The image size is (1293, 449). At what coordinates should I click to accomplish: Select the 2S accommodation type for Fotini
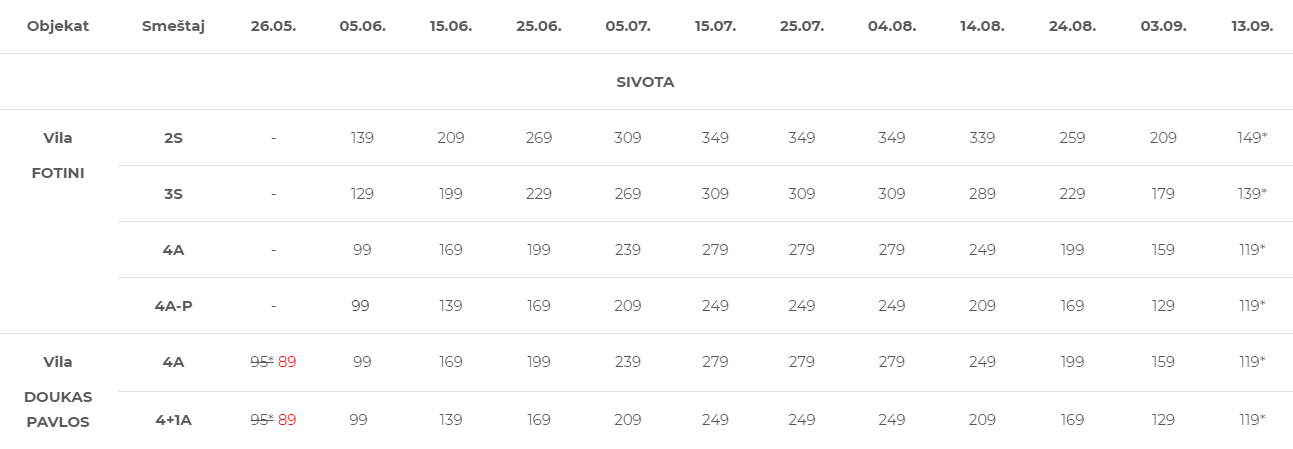click(x=173, y=138)
